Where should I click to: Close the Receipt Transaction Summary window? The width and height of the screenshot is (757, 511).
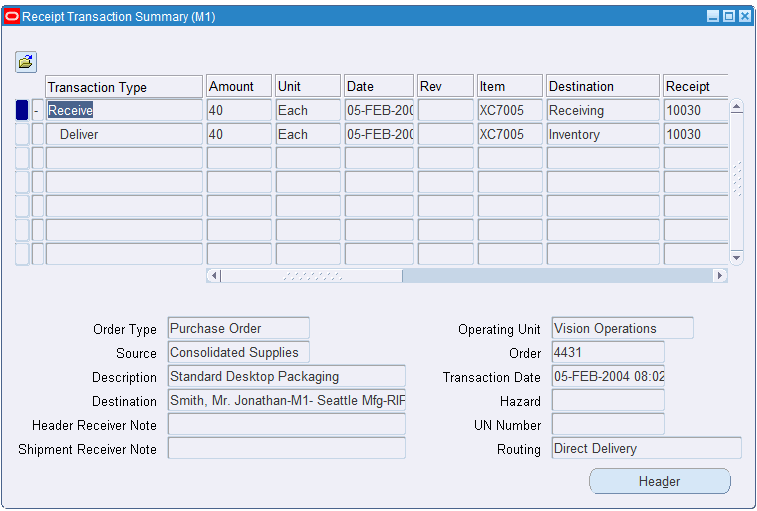pos(745,16)
